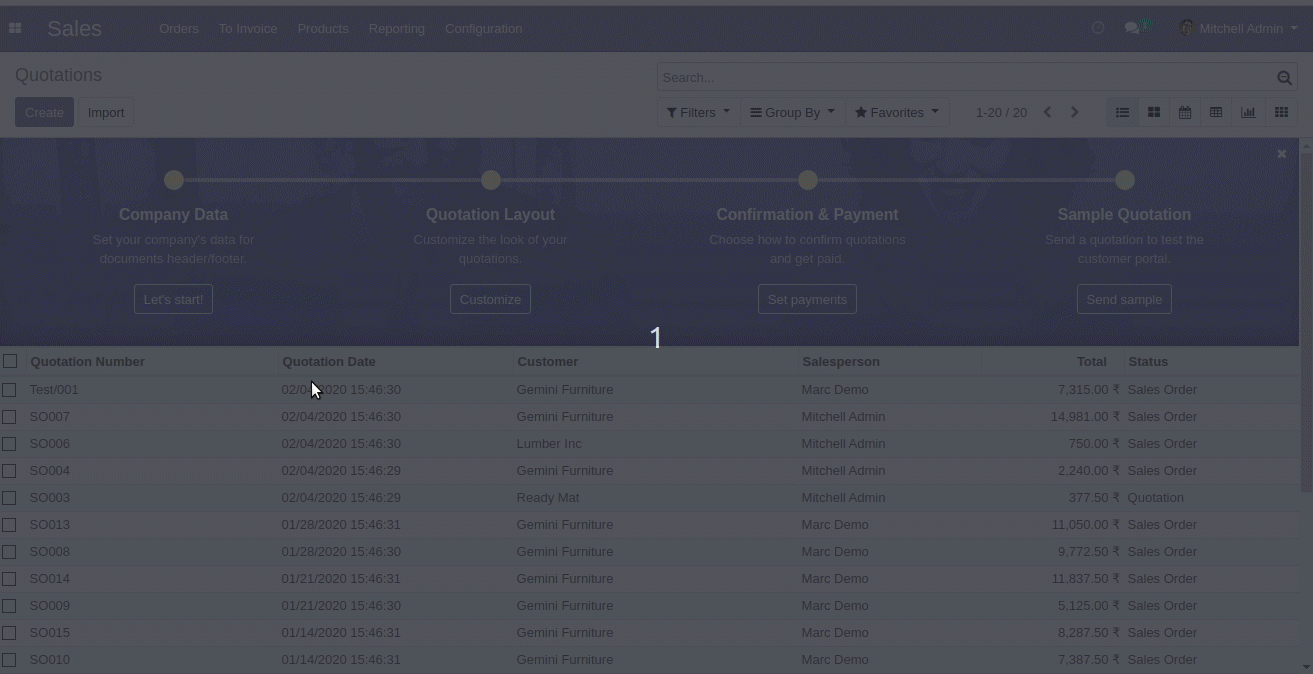
Task: Expand the Favorites dropdown
Action: click(897, 112)
